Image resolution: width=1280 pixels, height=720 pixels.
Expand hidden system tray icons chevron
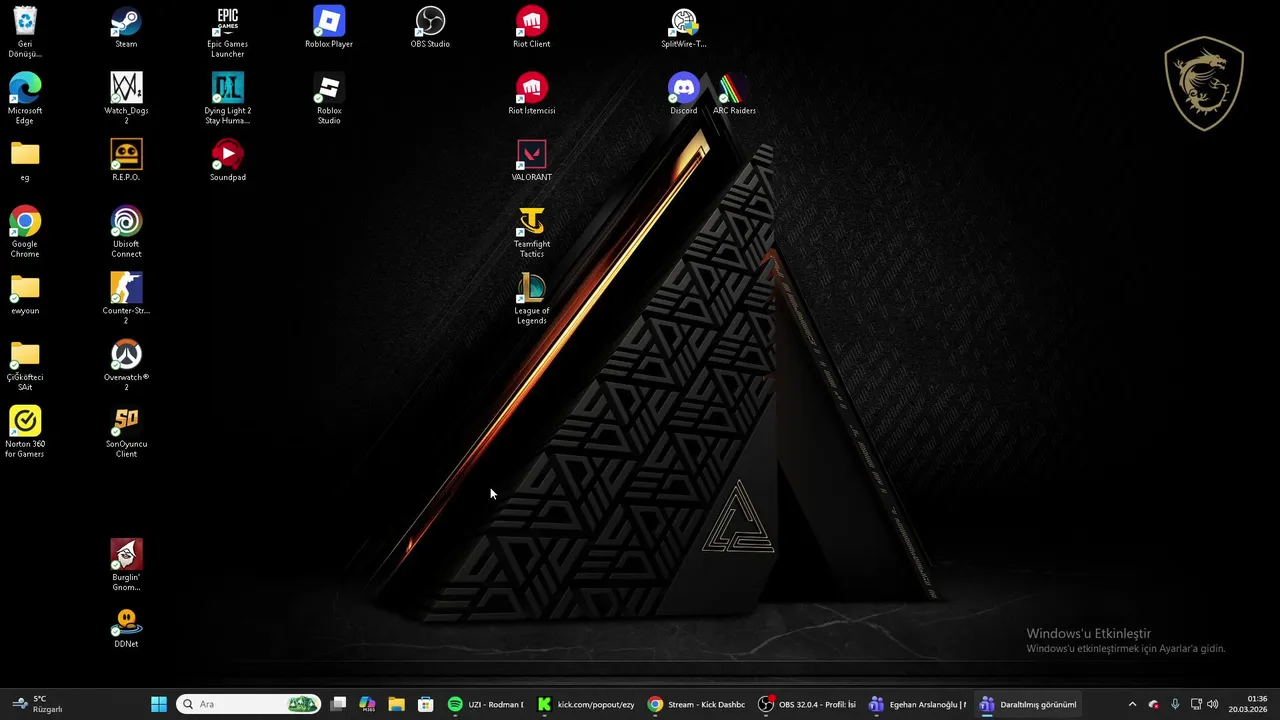pyautogui.click(x=1132, y=704)
